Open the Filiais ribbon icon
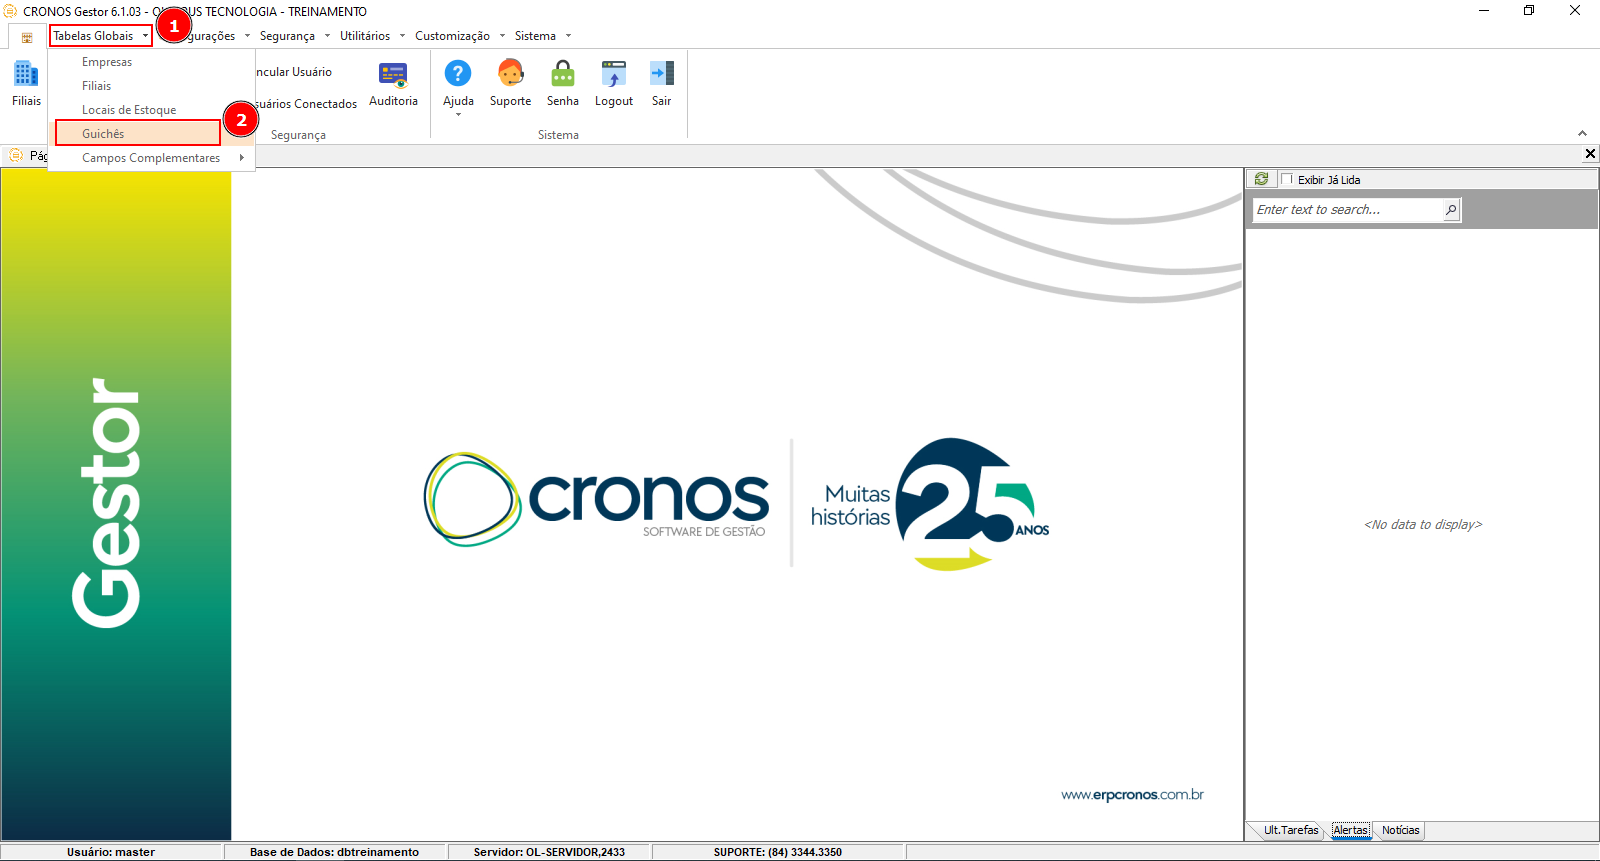 tap(26, 82)
